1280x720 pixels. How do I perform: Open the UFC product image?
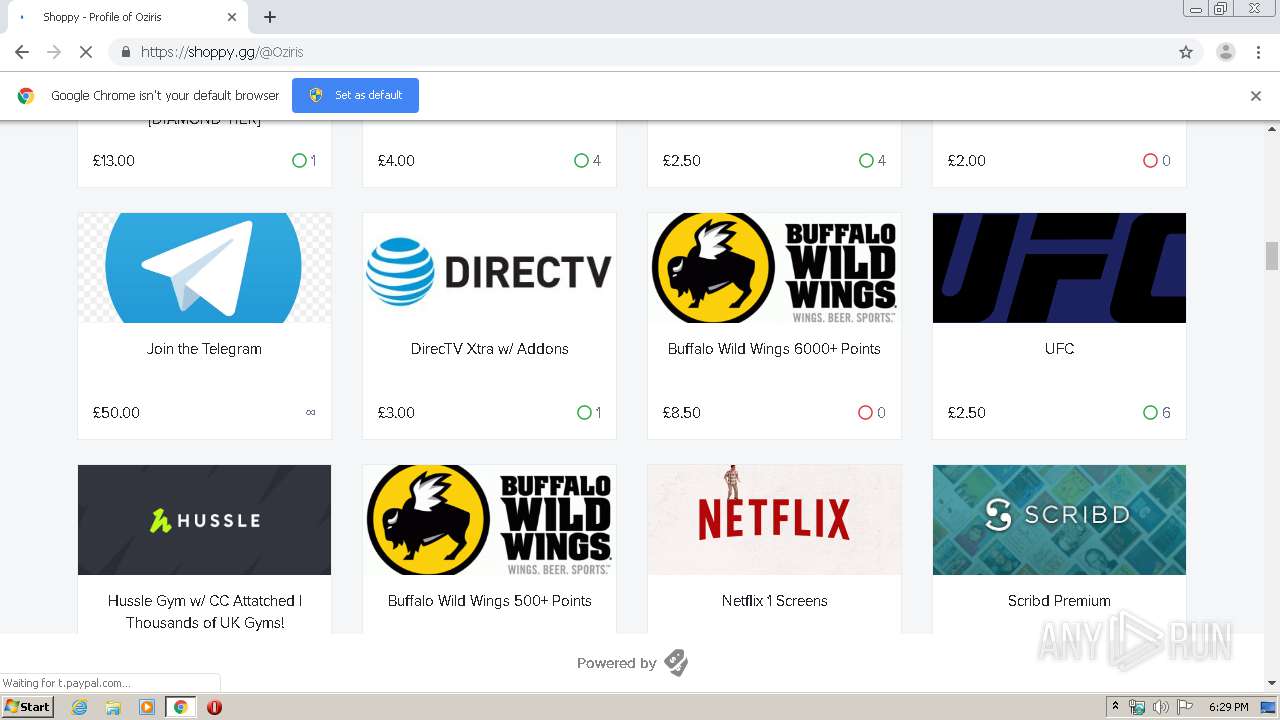[1059, 268]
